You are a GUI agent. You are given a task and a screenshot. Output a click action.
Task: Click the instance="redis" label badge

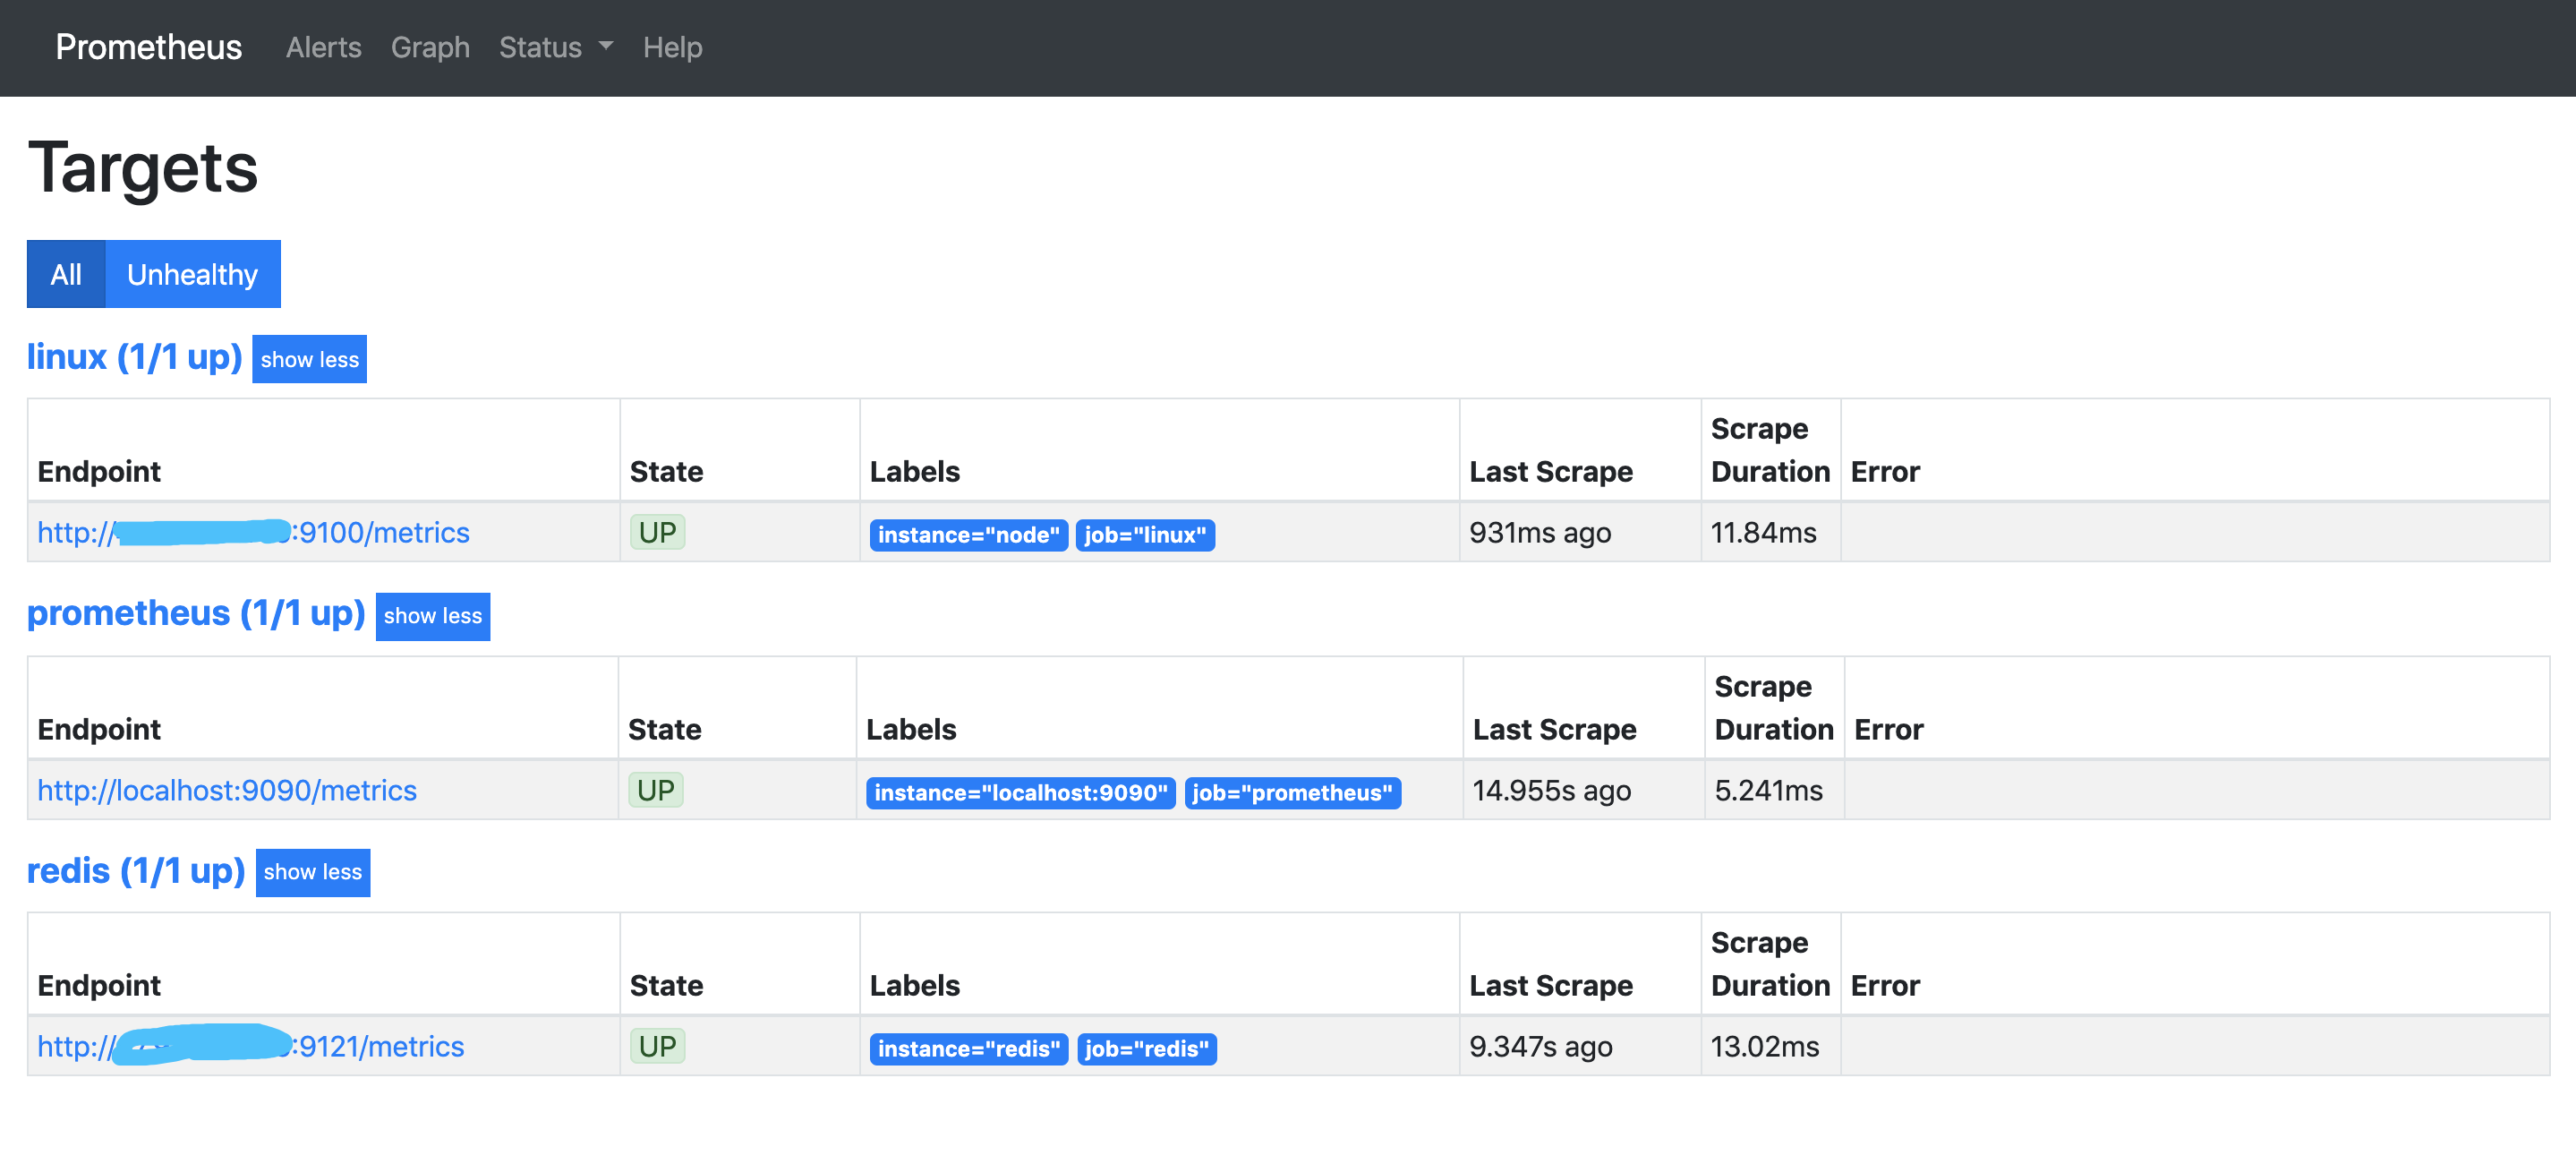tap(968, 1049)
